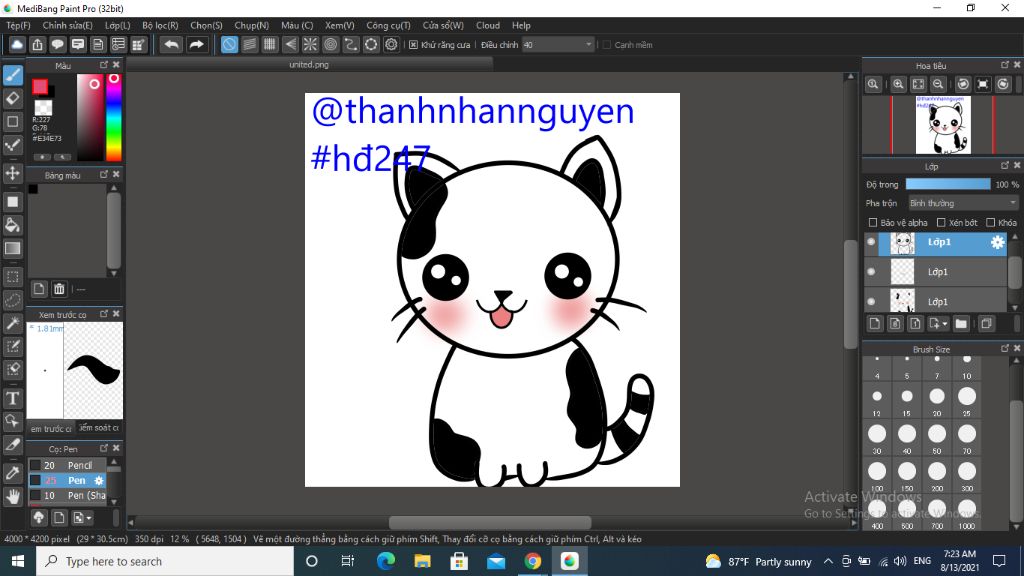
Task: Create a new layer folder
Action: (961, 324)
